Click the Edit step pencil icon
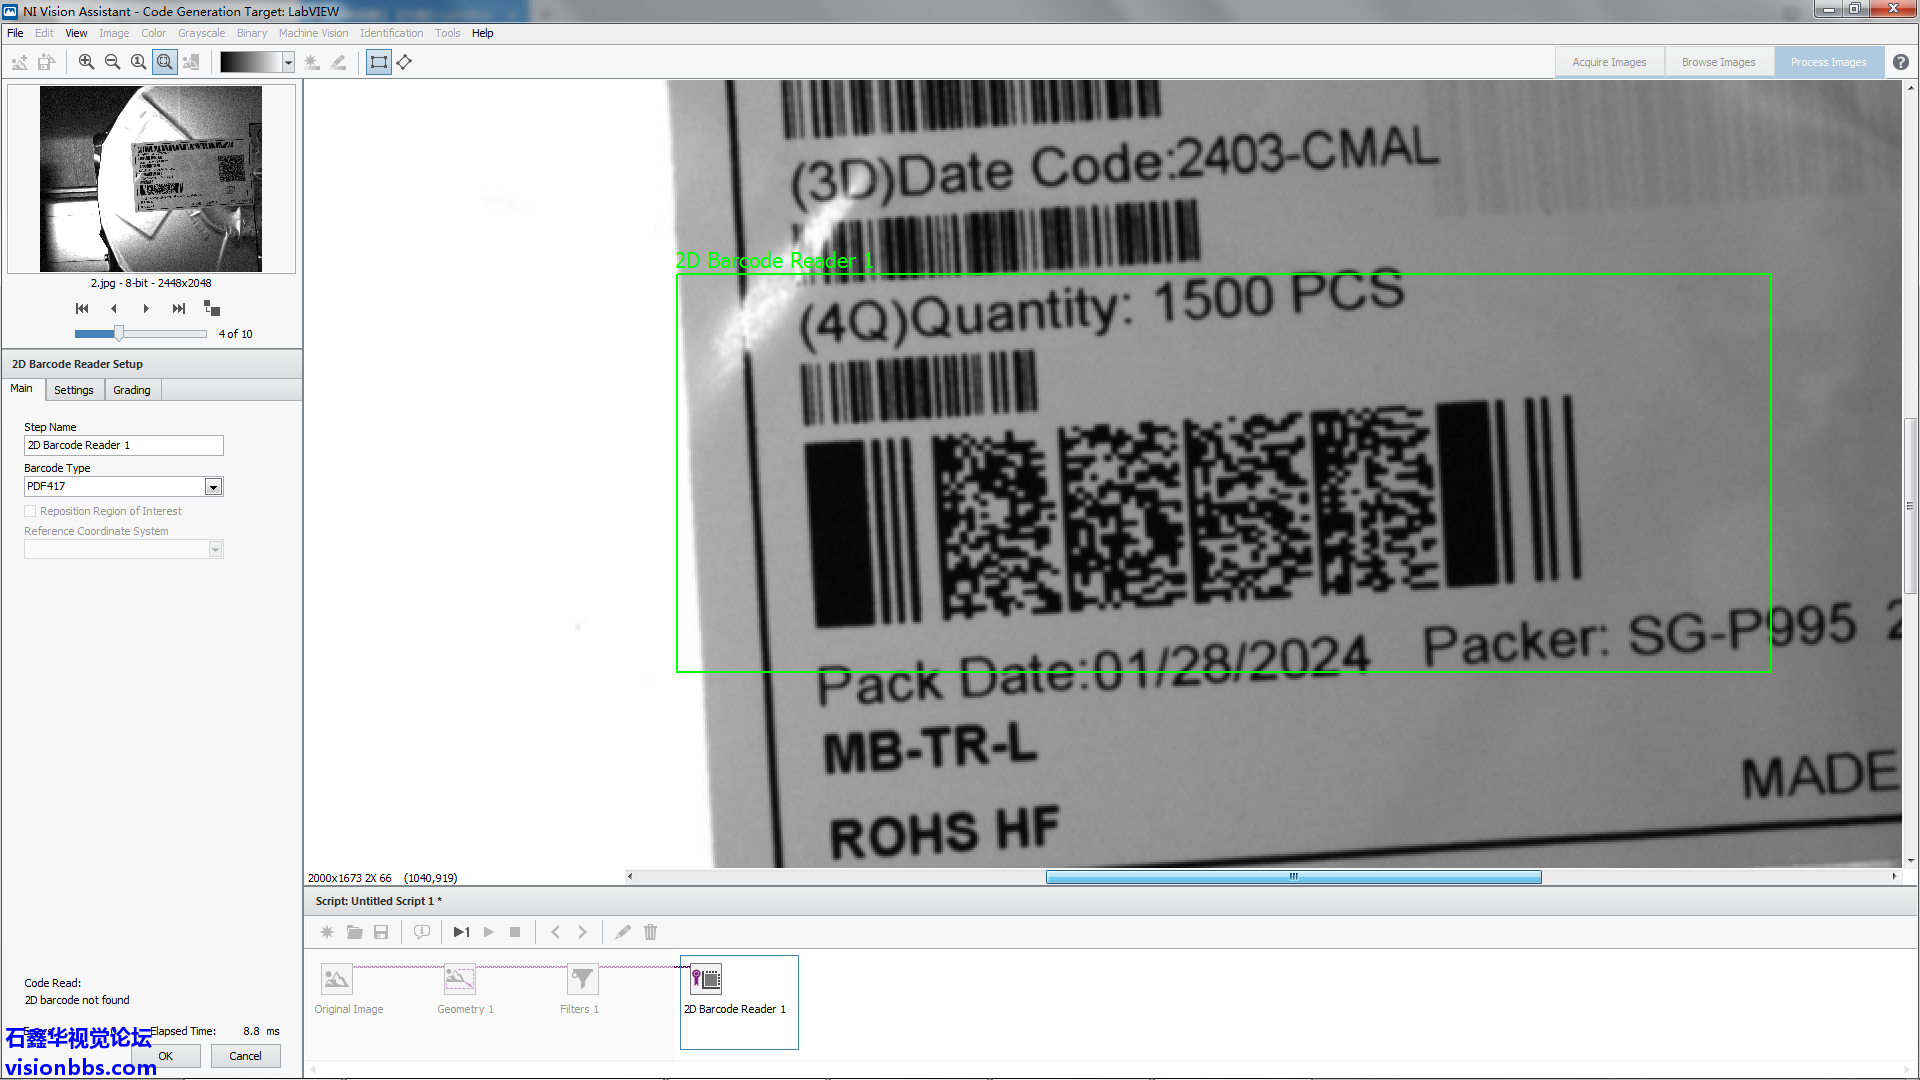Screen dimensions: 1920x1080 [x=623, y=932]
